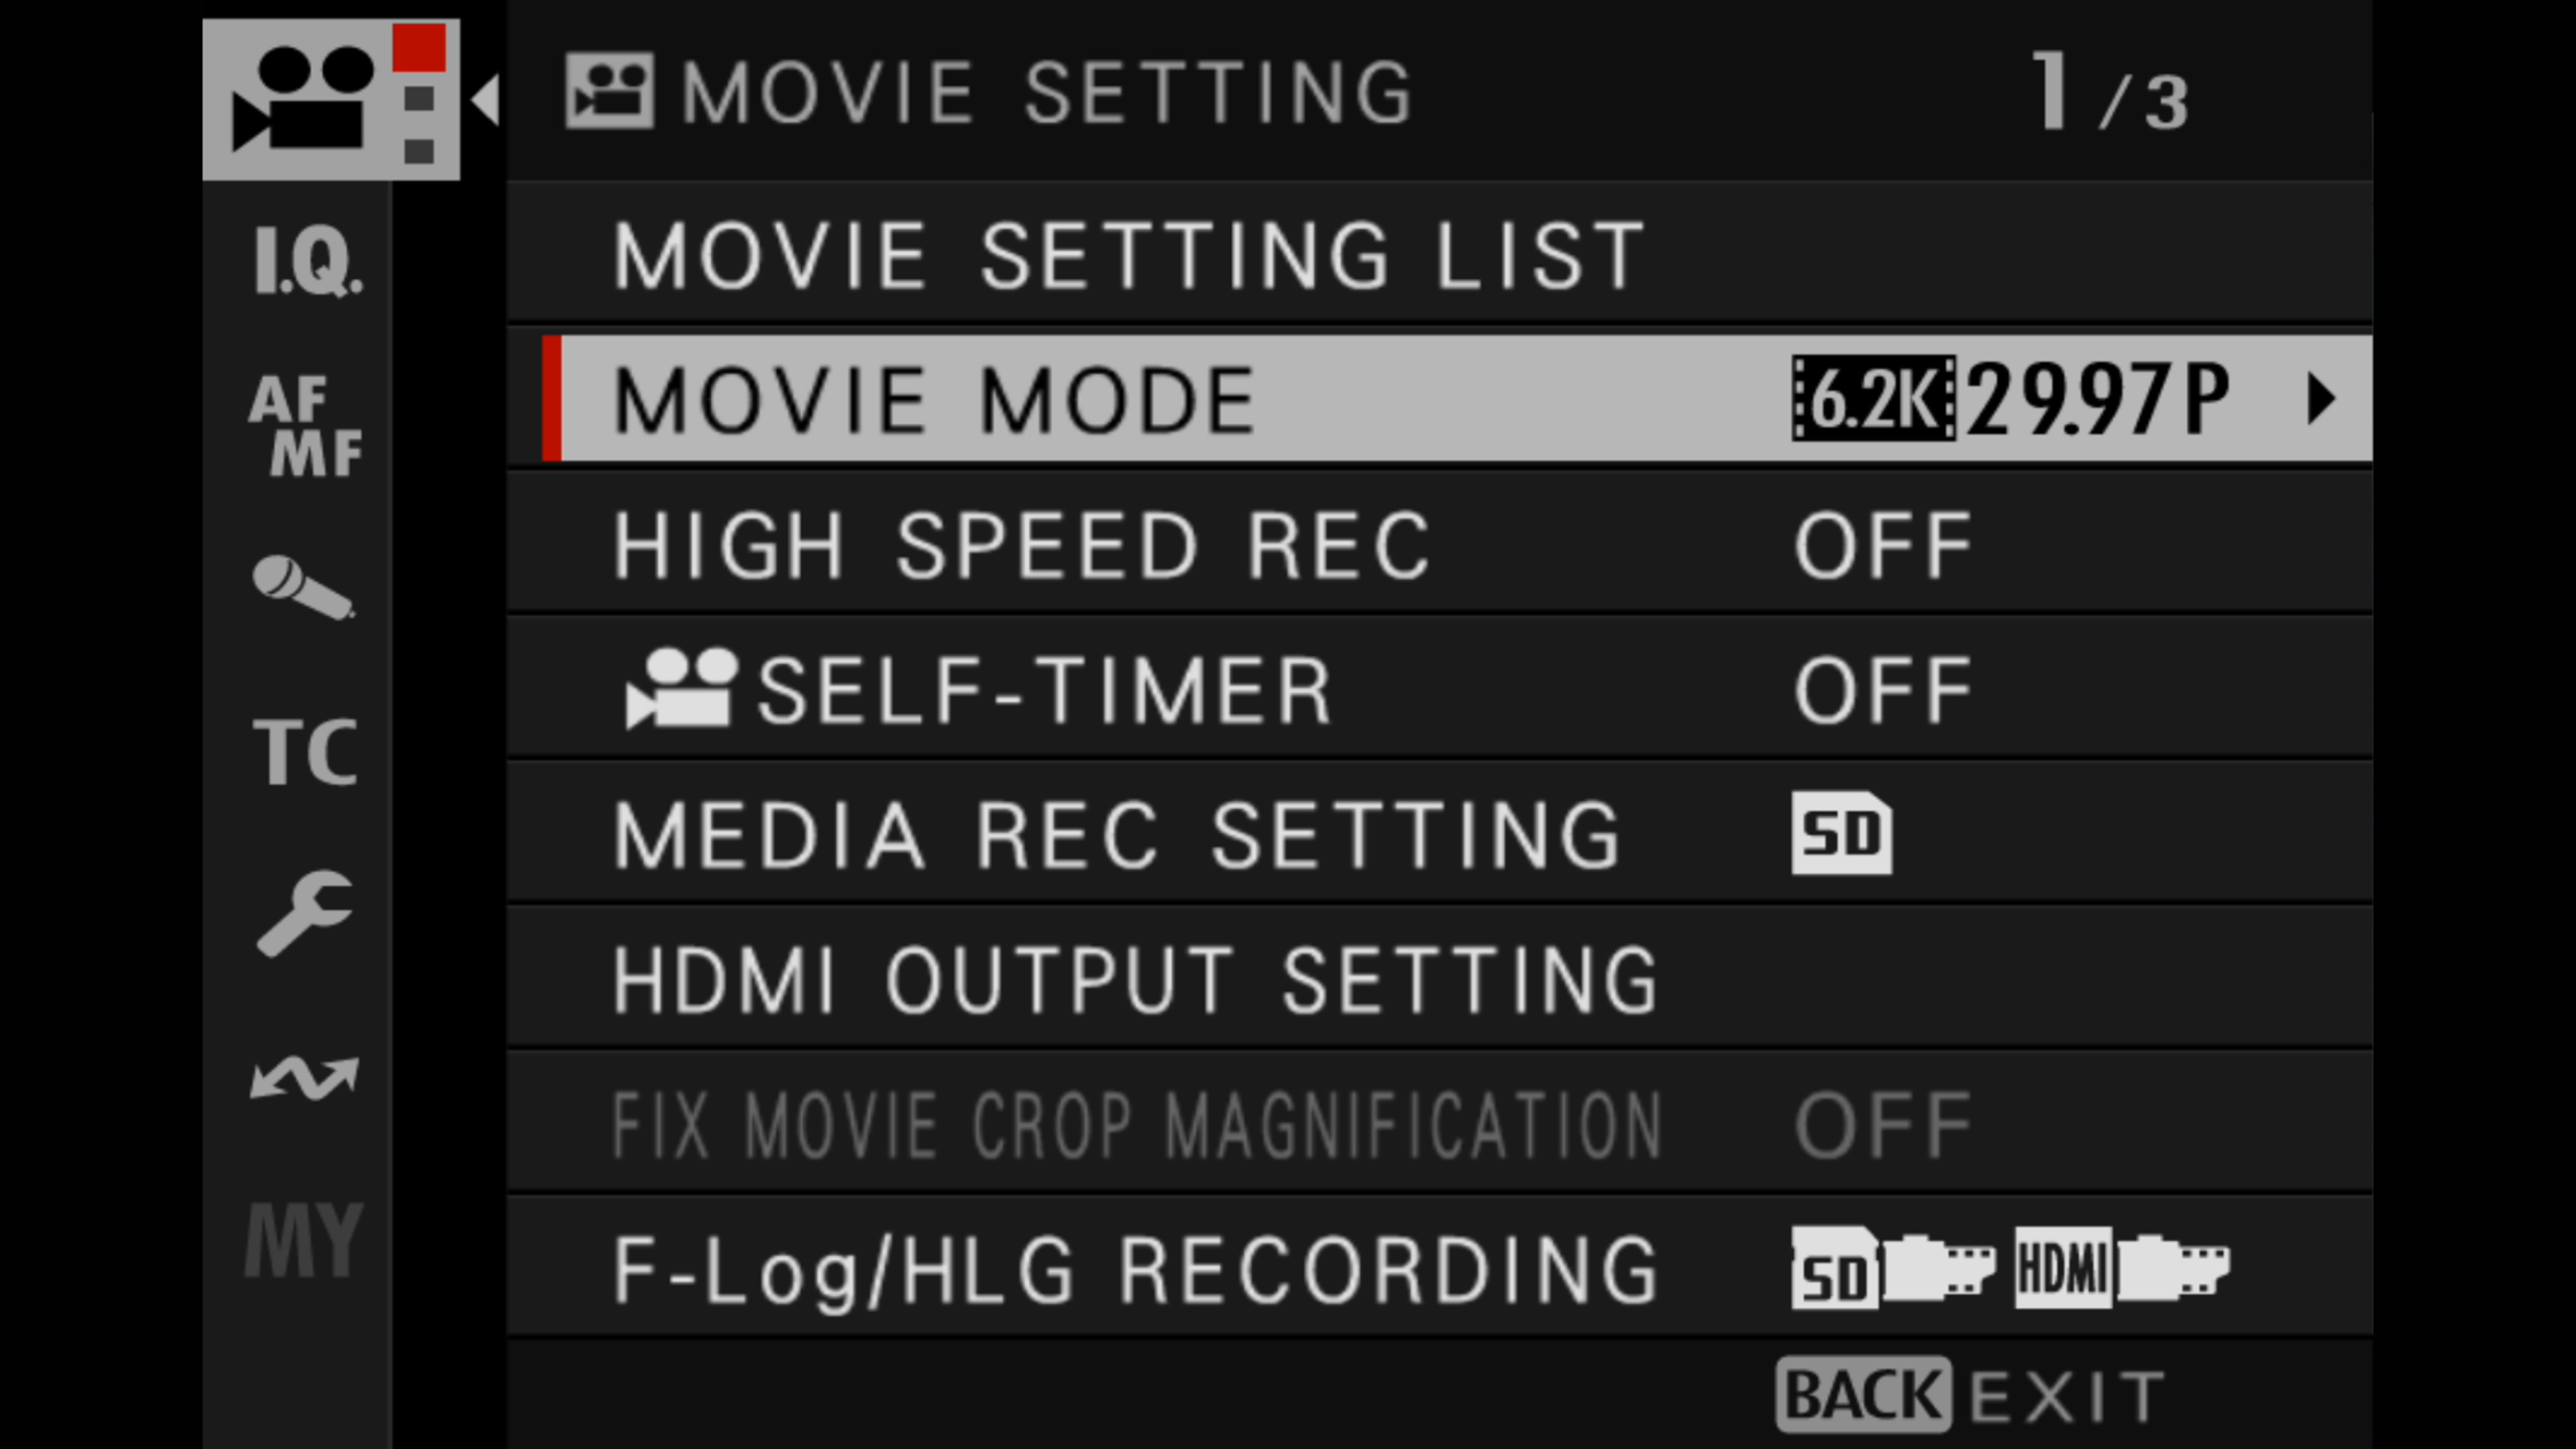Open the TC time code tab
The image size is (2576, 1449).
[306, 752]
